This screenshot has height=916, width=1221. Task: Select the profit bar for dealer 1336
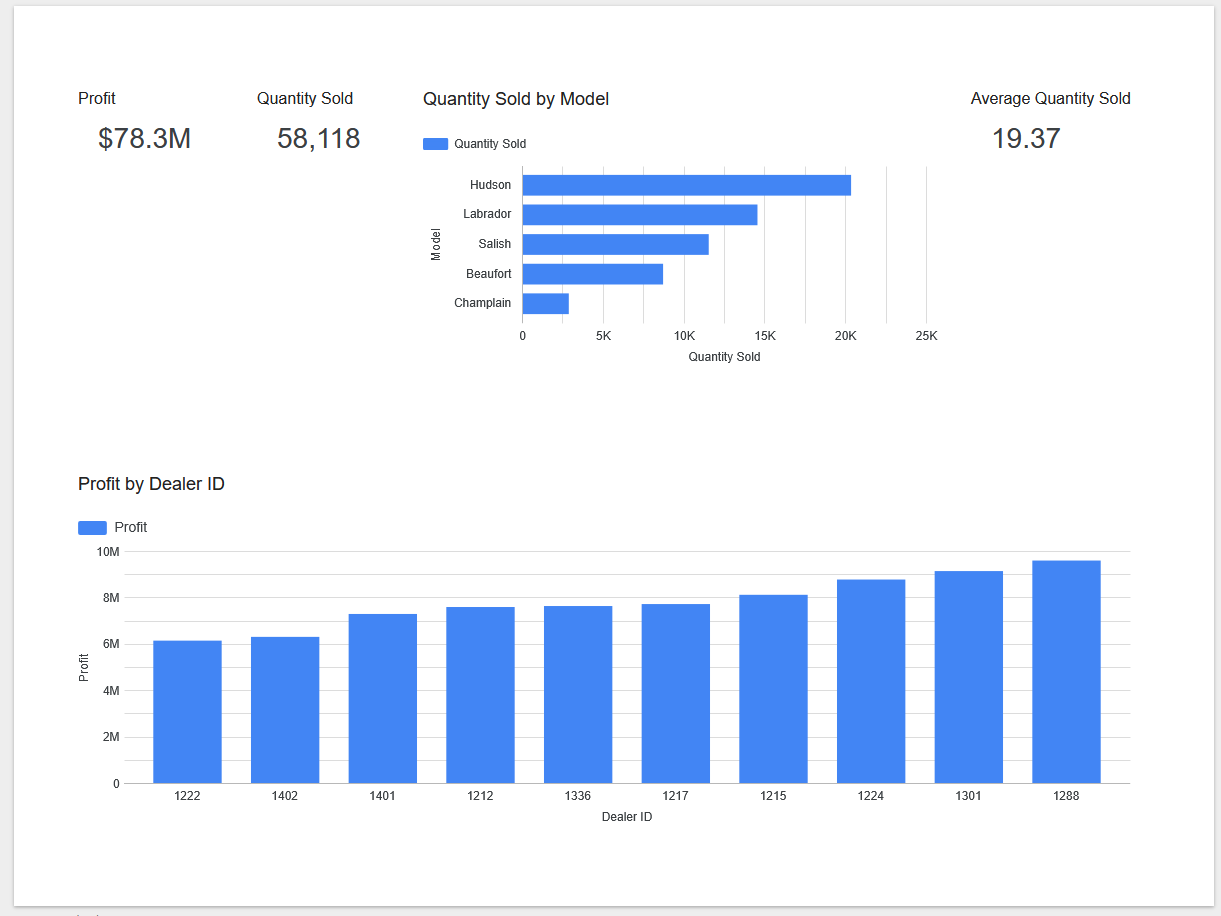pos(578,690)
